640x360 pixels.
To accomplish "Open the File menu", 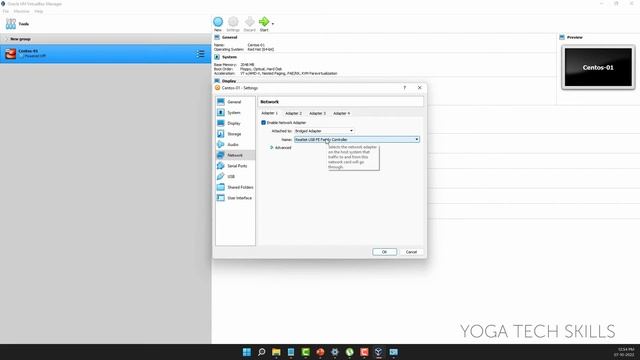I will tap(6, 11).
